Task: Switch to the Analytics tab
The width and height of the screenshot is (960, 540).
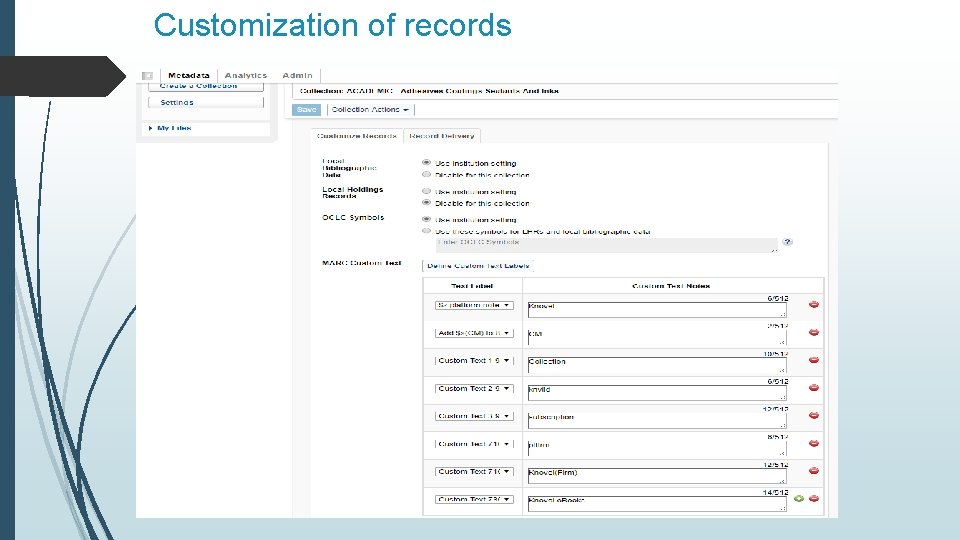Action: coord(246,75)
